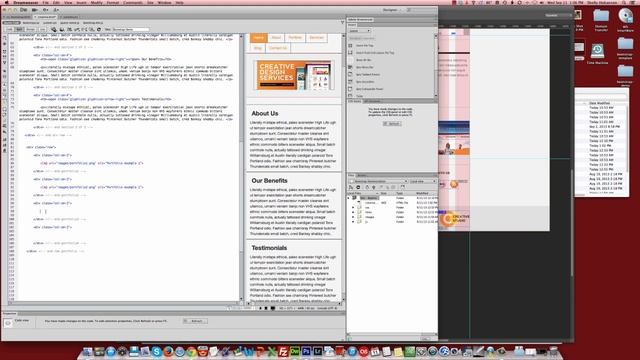
Task: Click Refresh in the CSS Styles panel
Action: [x=392, y=124]
